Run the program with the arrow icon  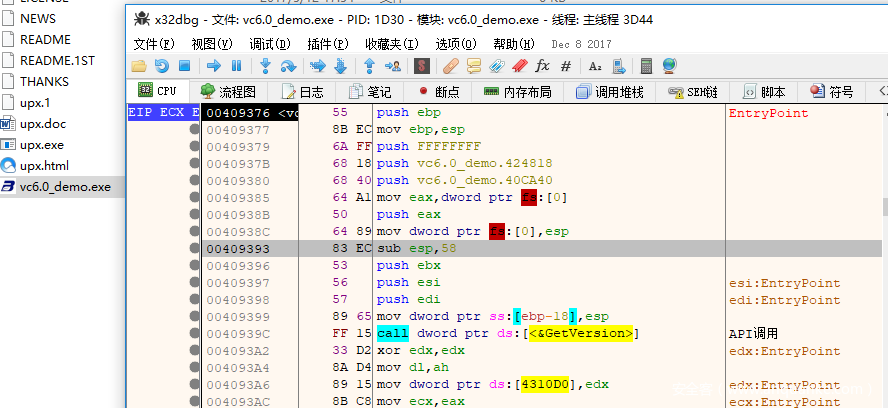(x=214, y=66)
